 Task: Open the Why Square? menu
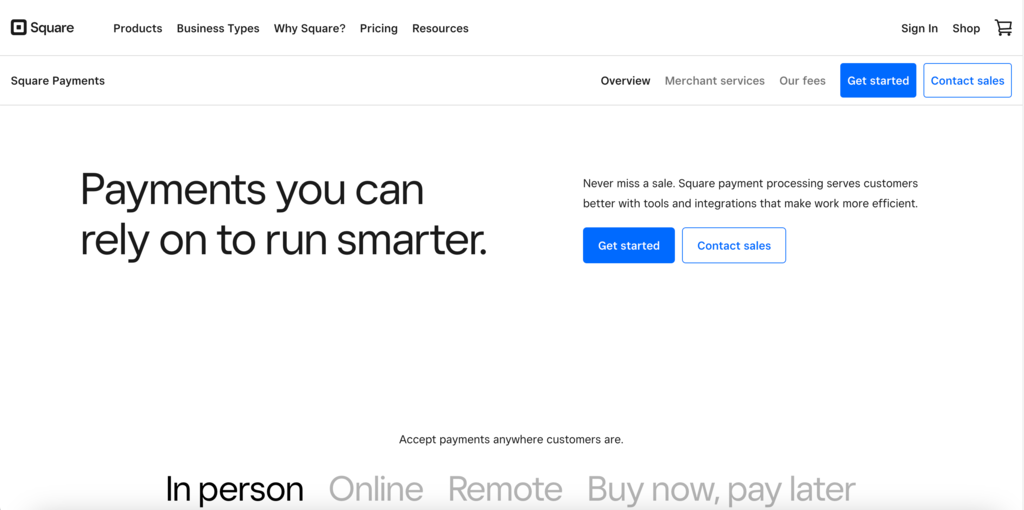coord(310,28)
